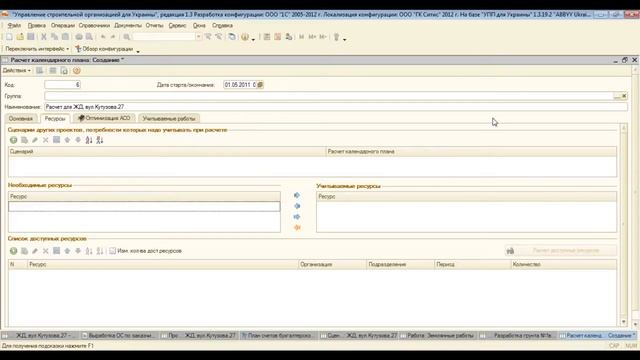Open the Переключить интерфейс dropdown
The image size is (640, 360).
click(37, 49)
